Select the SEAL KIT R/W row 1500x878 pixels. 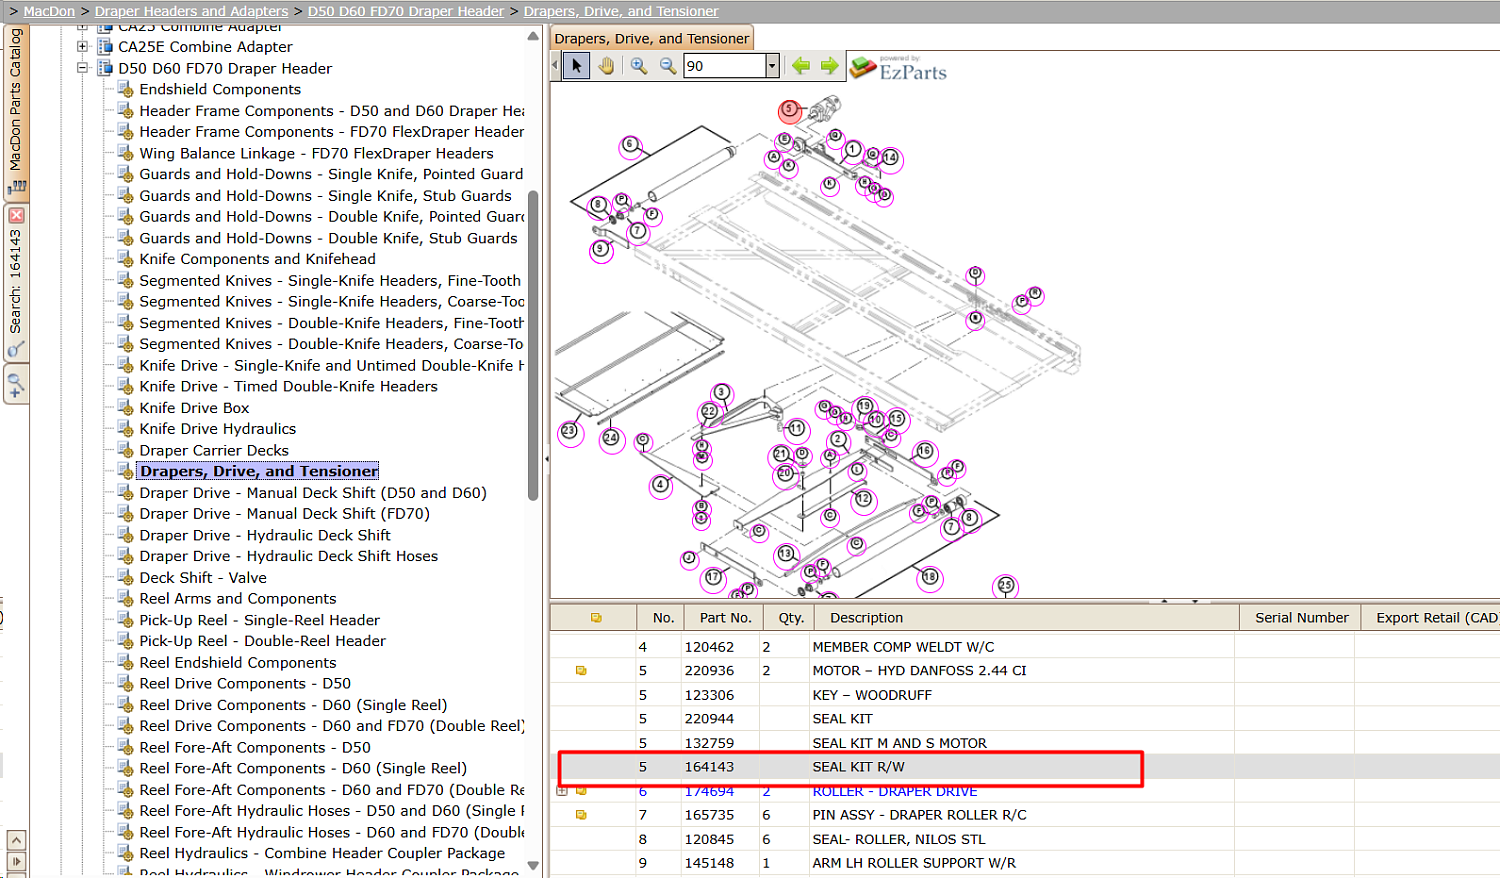(1025, 767)
